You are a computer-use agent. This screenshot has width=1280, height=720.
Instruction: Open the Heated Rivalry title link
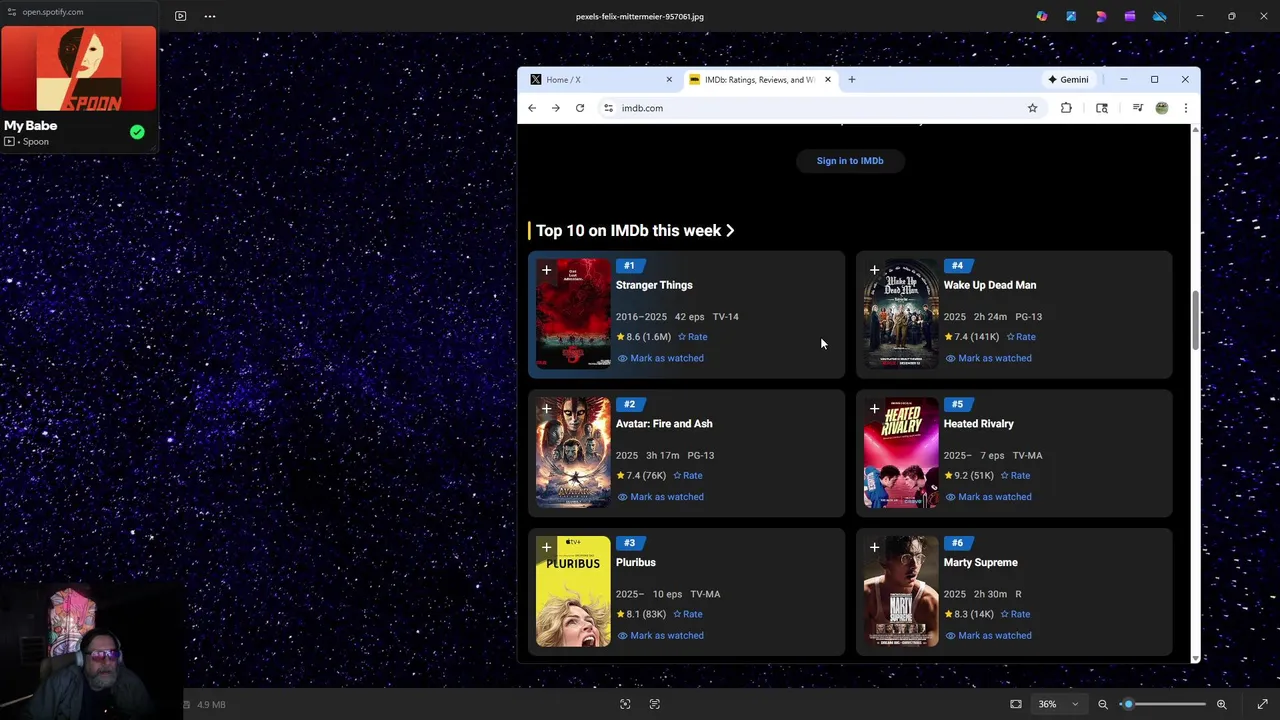pos(979,424)
